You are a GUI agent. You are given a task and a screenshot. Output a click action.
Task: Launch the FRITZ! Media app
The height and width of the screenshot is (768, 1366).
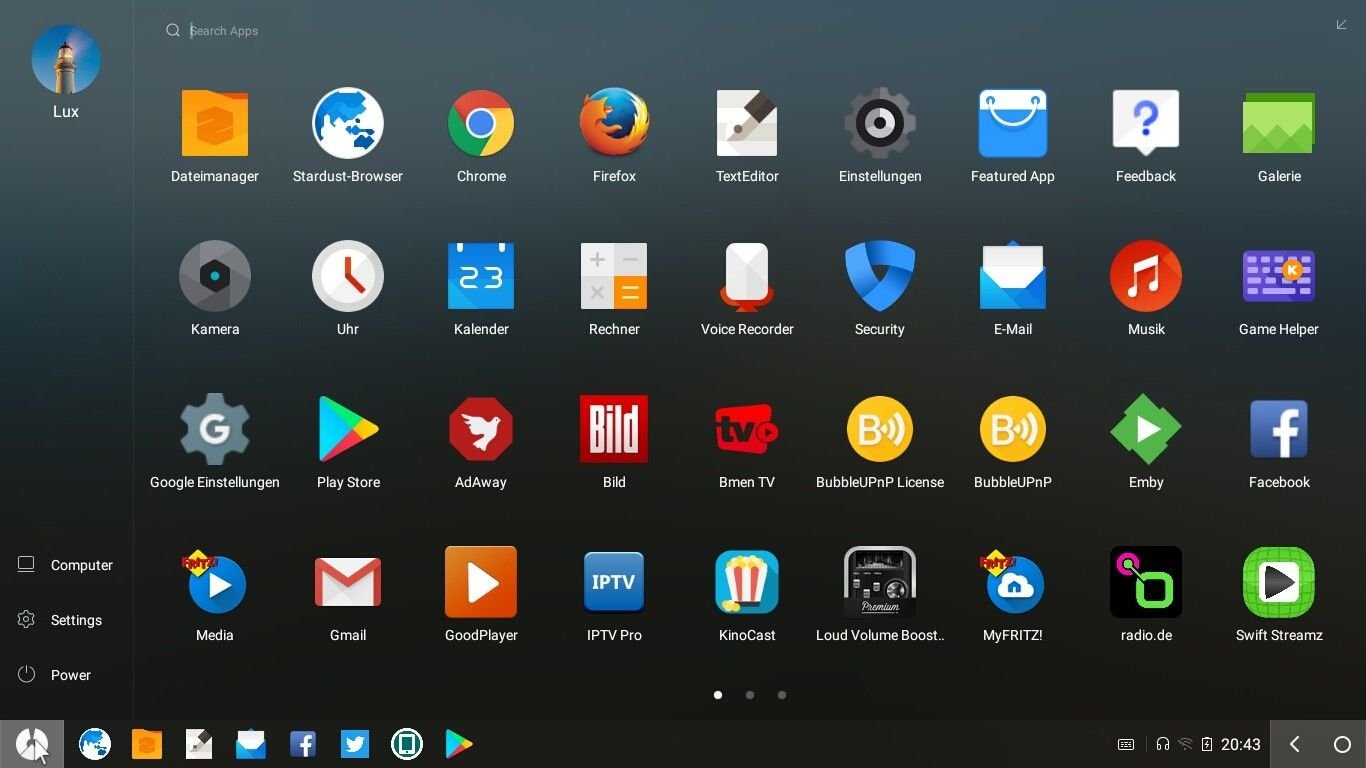click(215, 582)
